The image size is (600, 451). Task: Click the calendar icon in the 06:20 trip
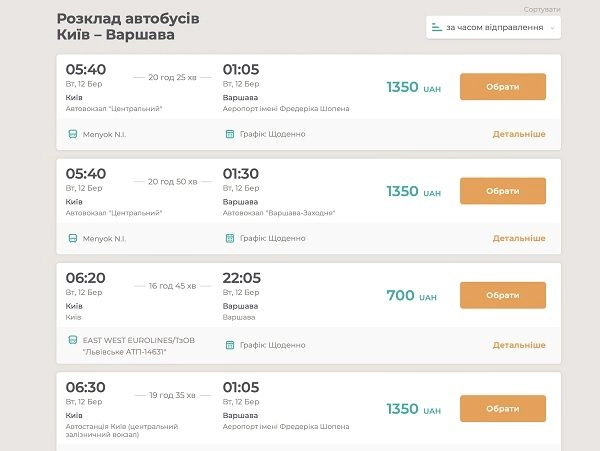[x=230, y=345]
